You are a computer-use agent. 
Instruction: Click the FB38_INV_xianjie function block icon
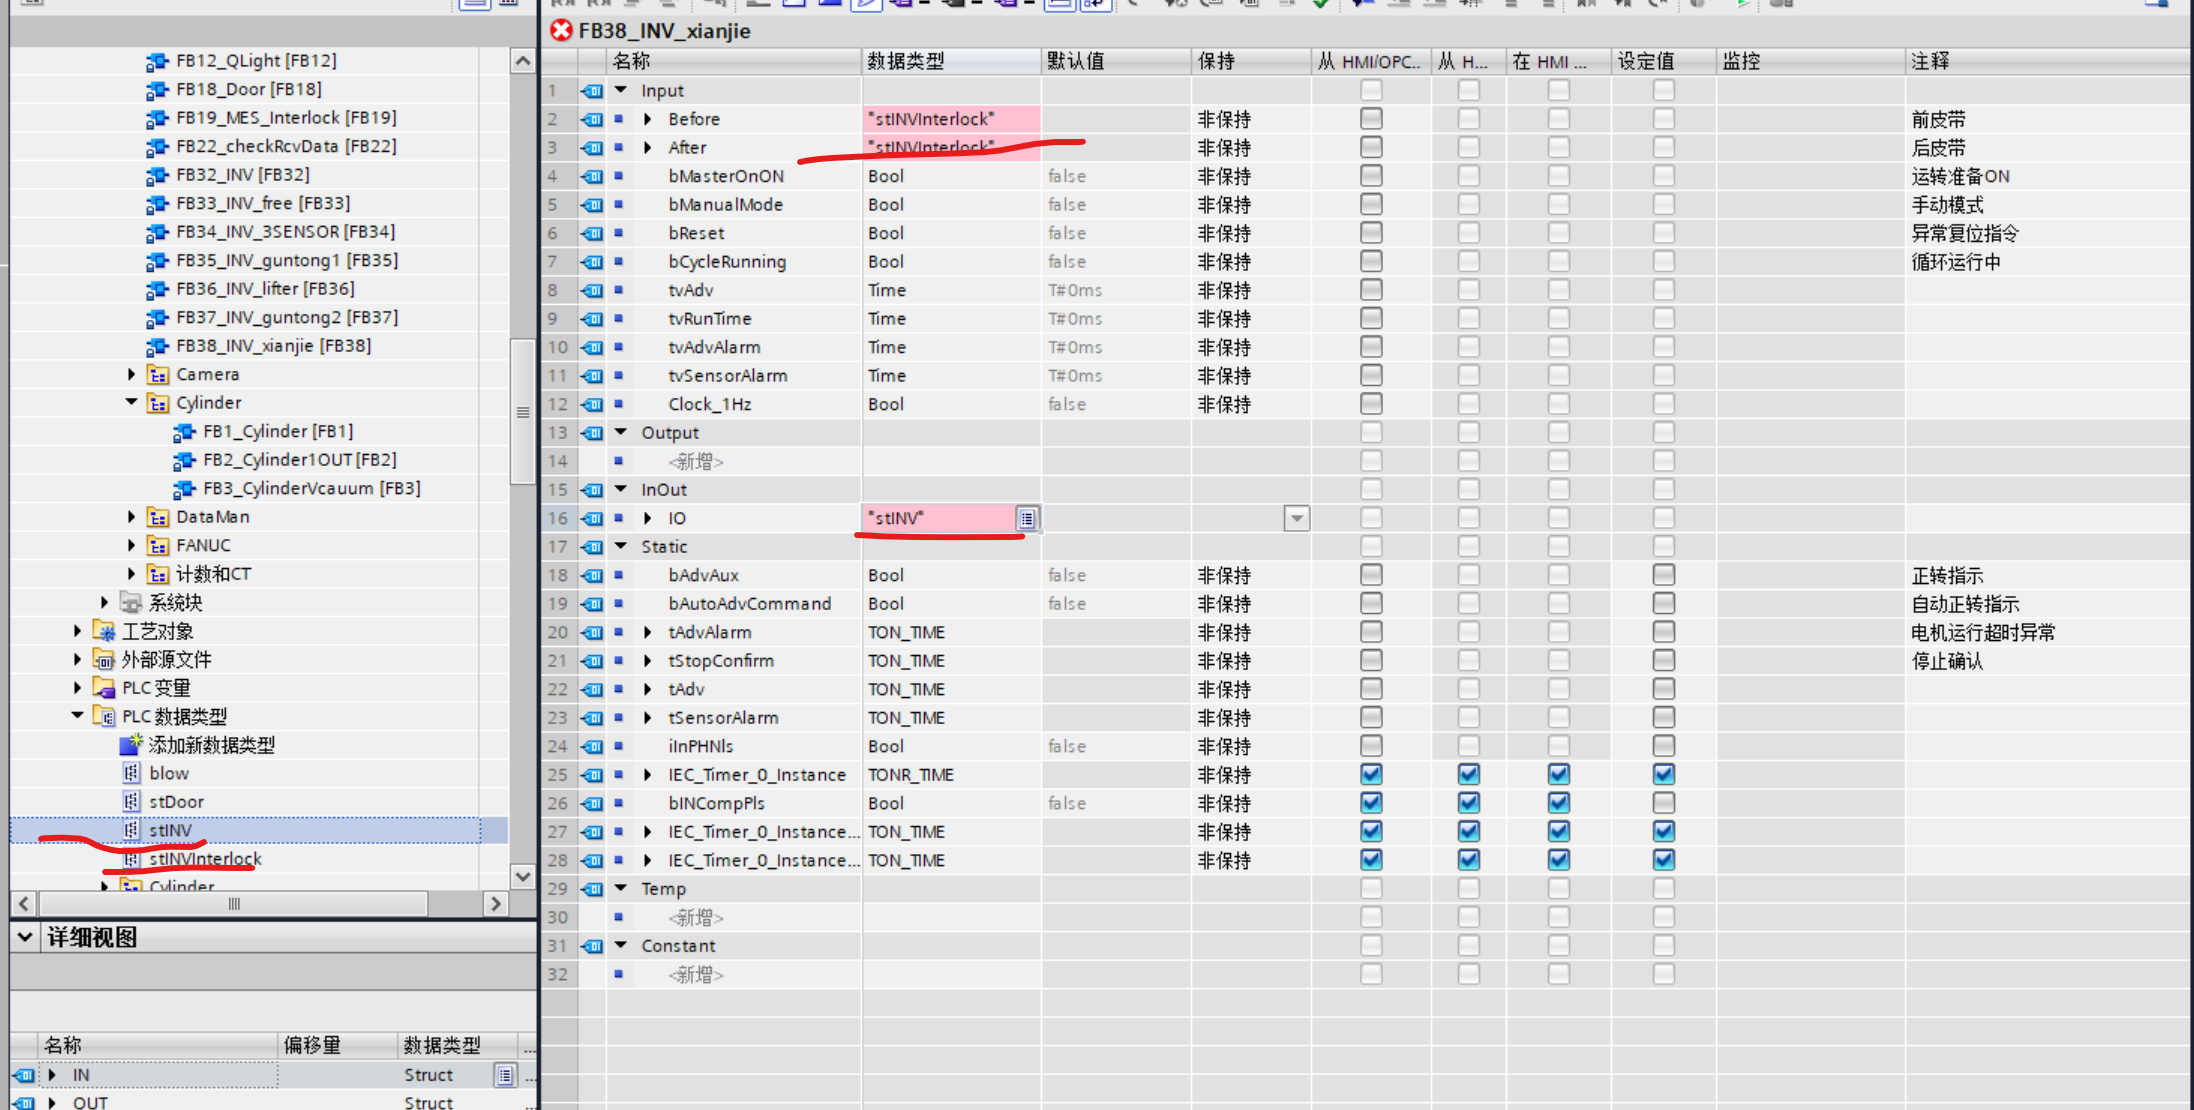[157, 346]
